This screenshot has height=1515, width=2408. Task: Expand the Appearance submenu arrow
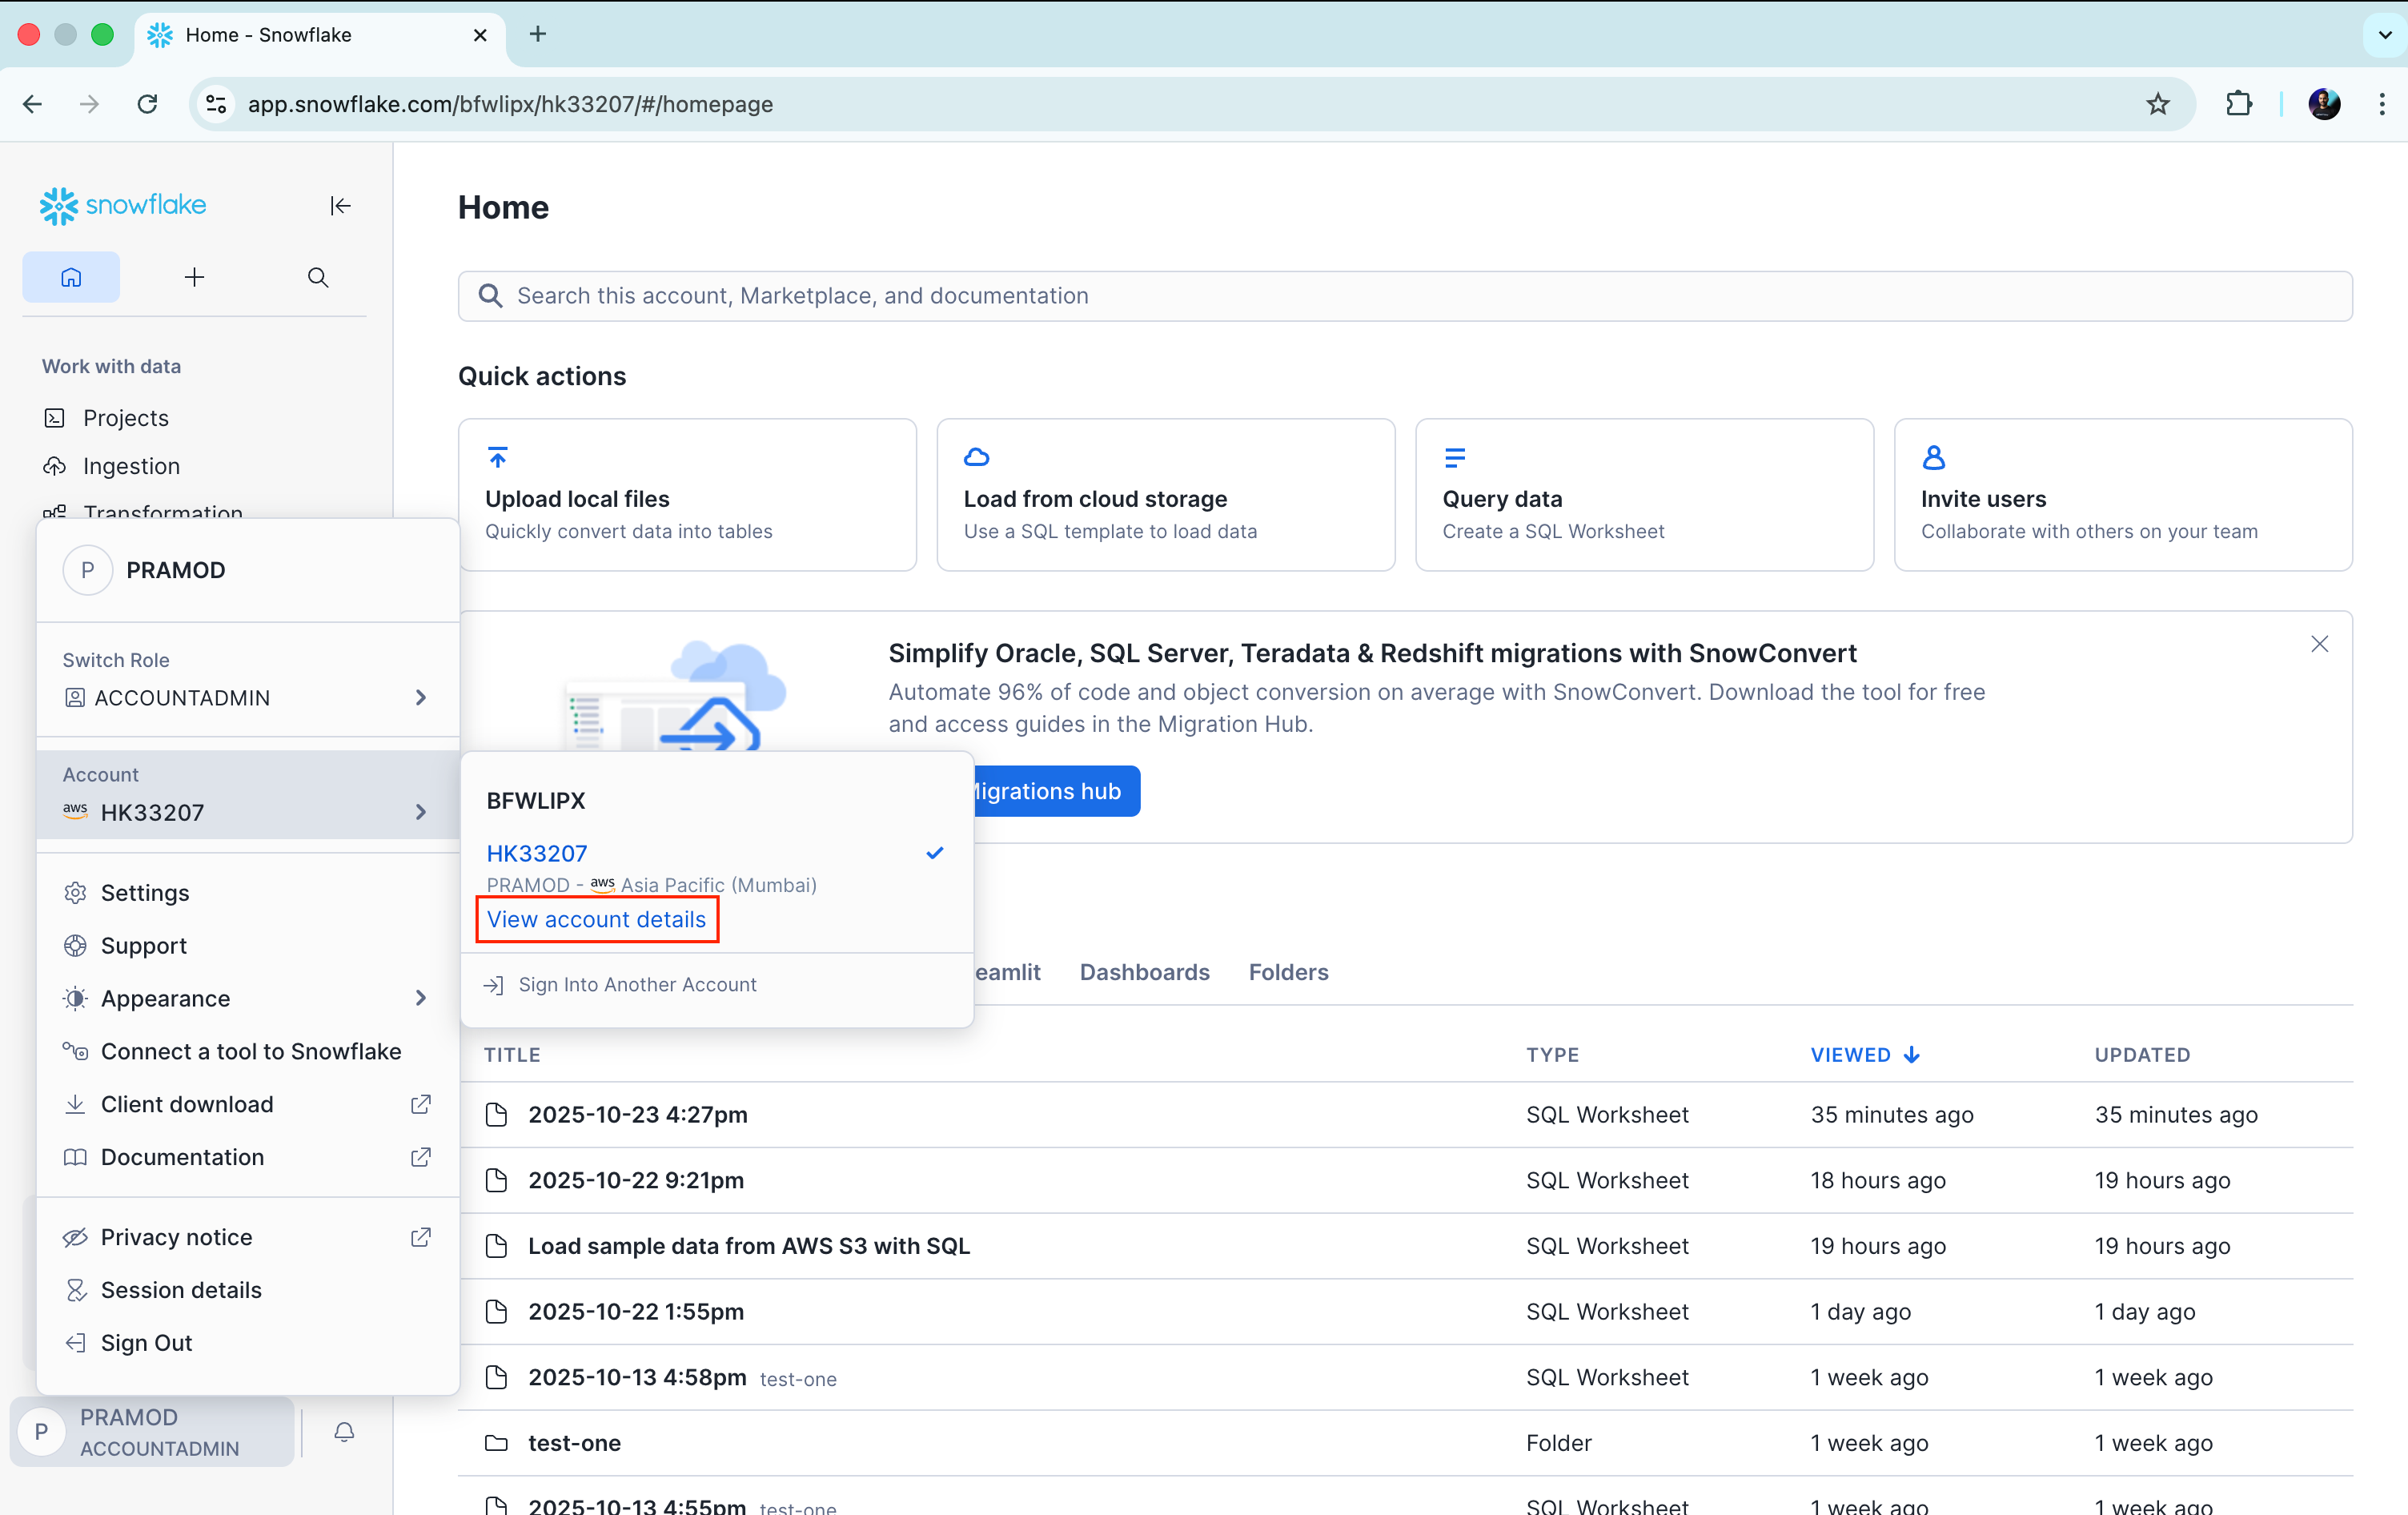(x=421, y=998)
